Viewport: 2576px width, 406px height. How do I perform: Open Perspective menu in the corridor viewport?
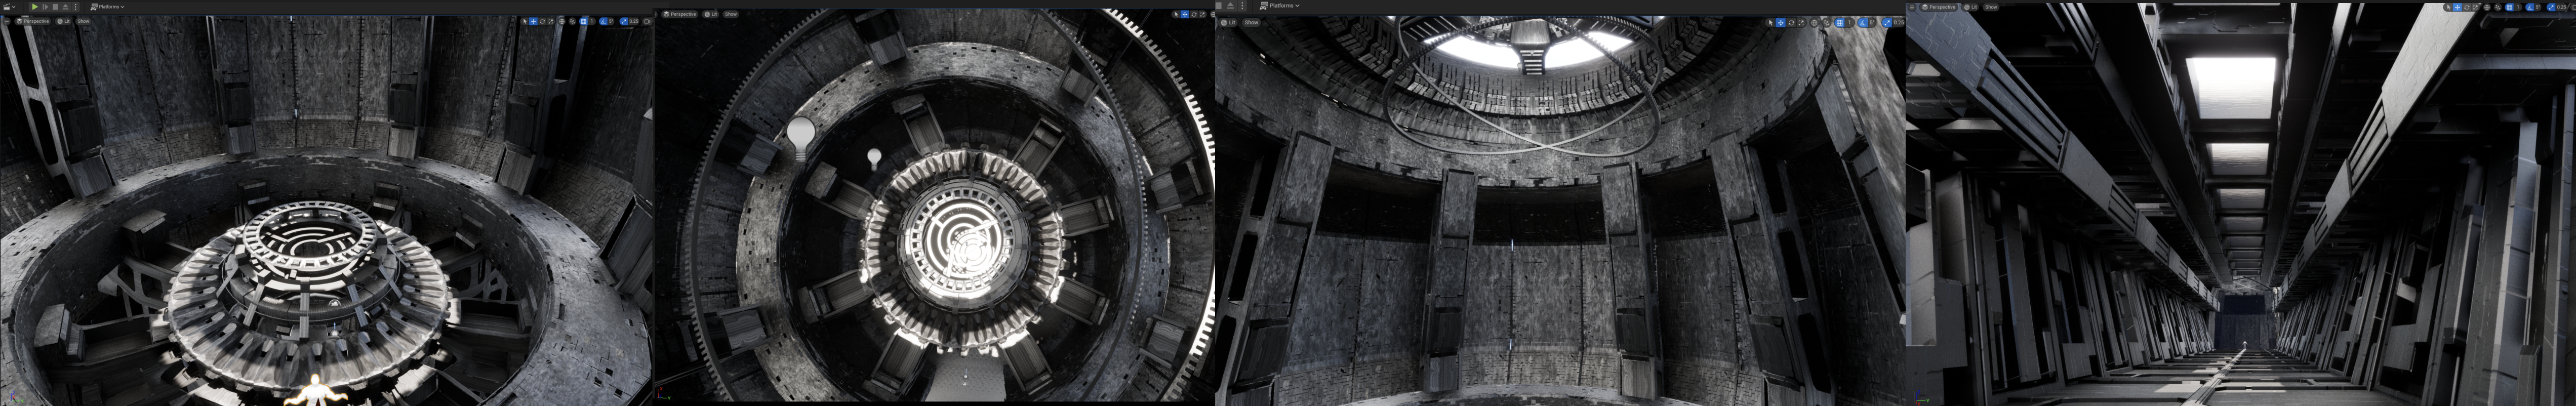pos(1940,7)
